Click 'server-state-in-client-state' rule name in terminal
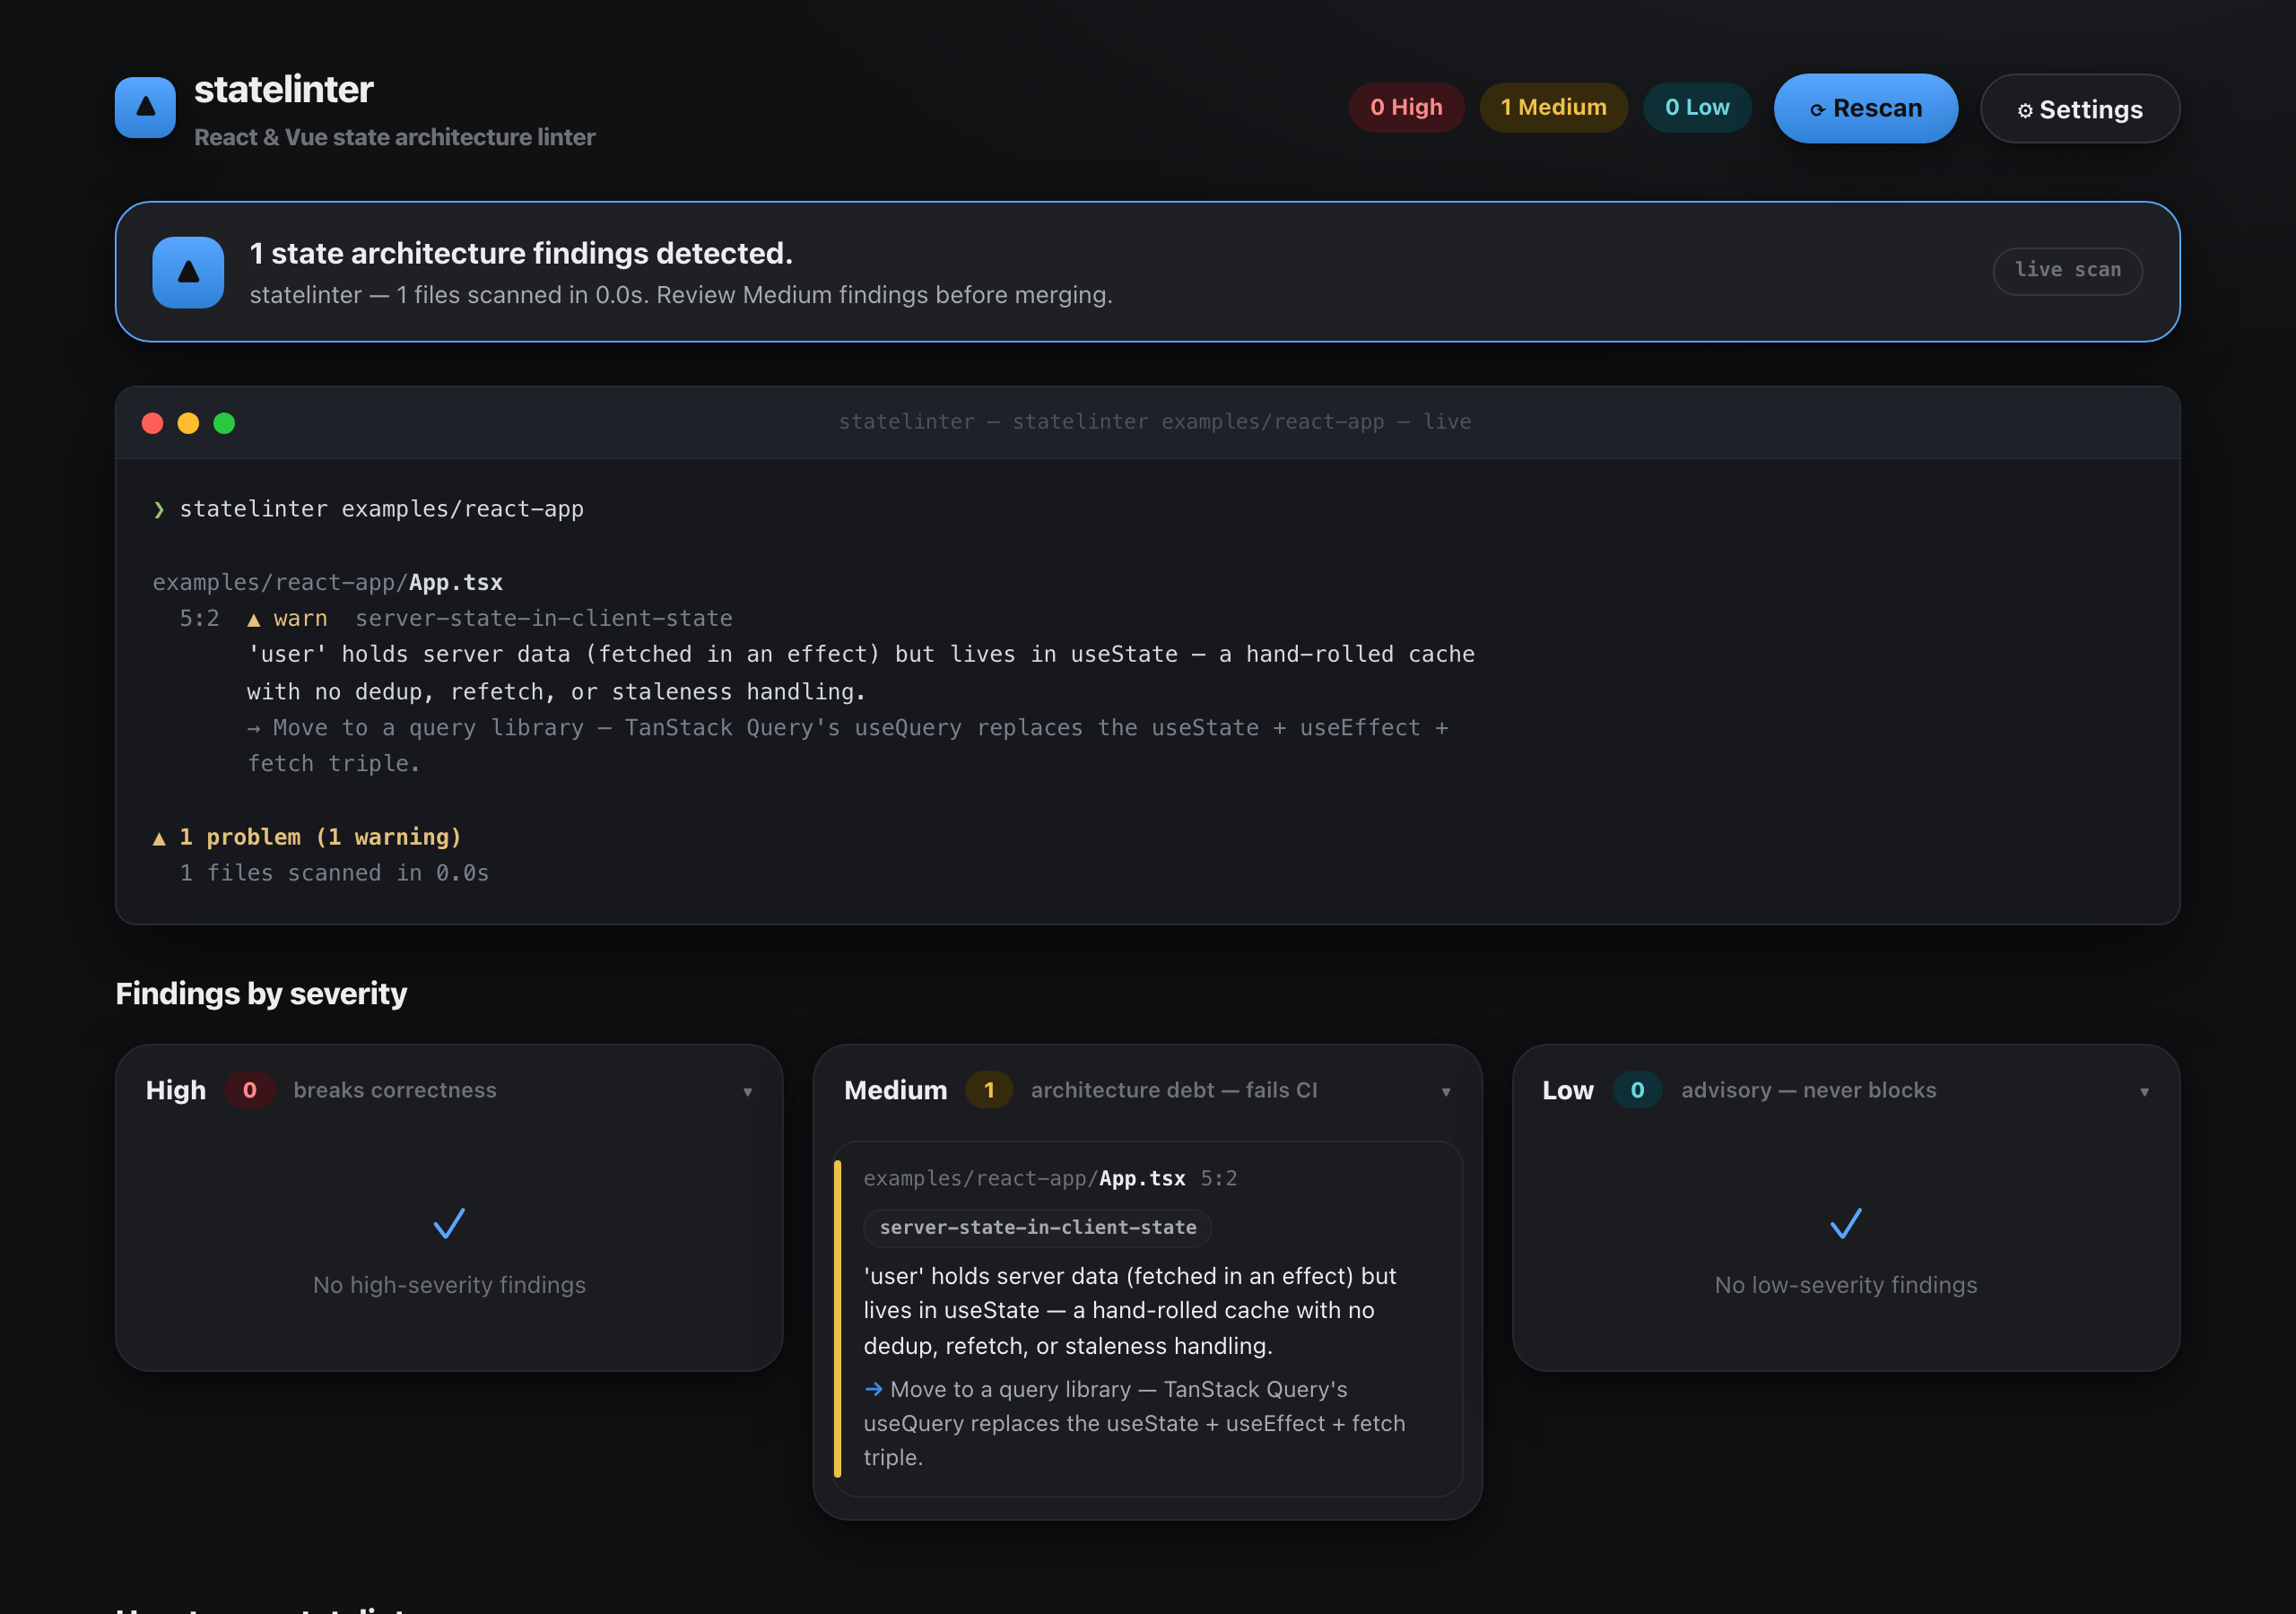 pyautogui.click(x=544, y=618)
